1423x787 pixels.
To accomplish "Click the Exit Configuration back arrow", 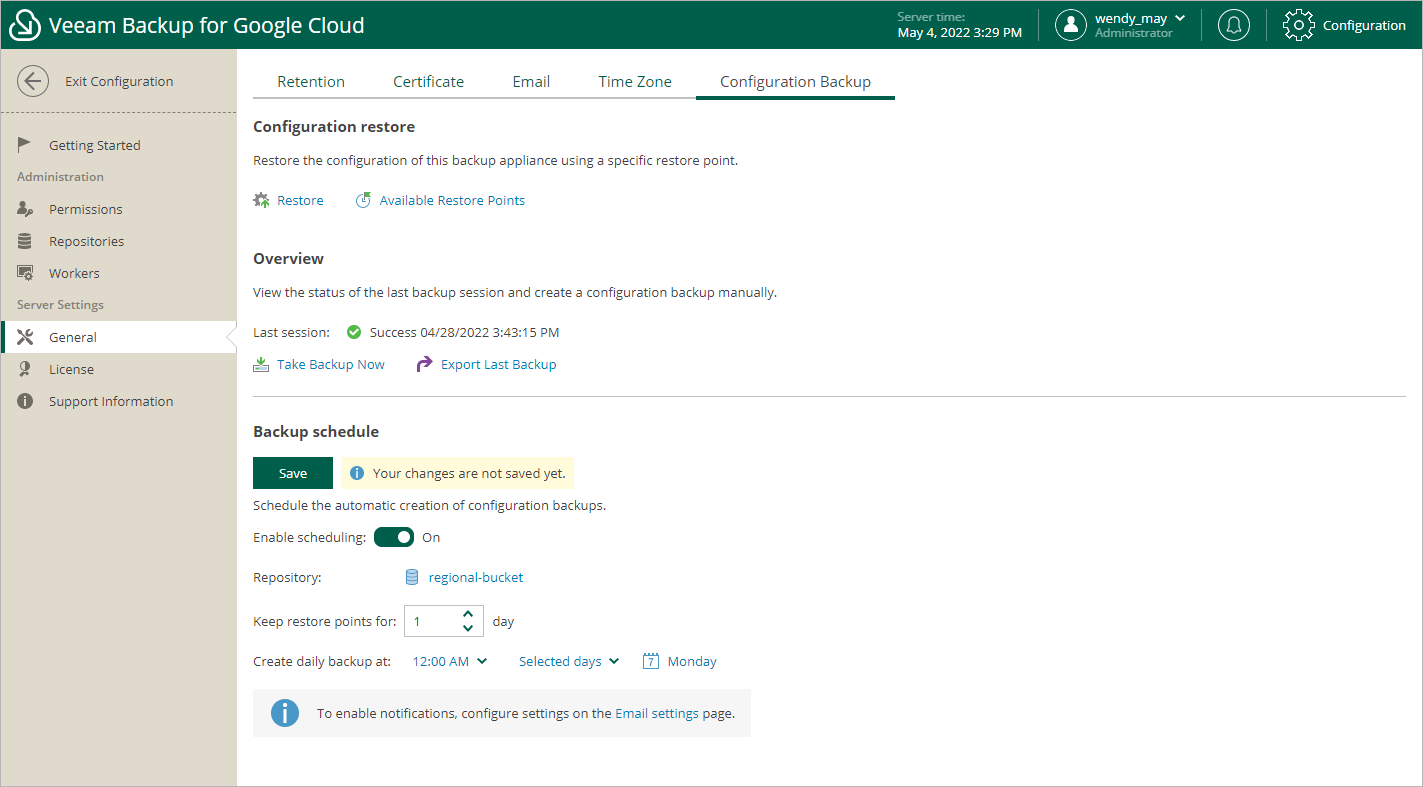I will (x=33, y=81).
